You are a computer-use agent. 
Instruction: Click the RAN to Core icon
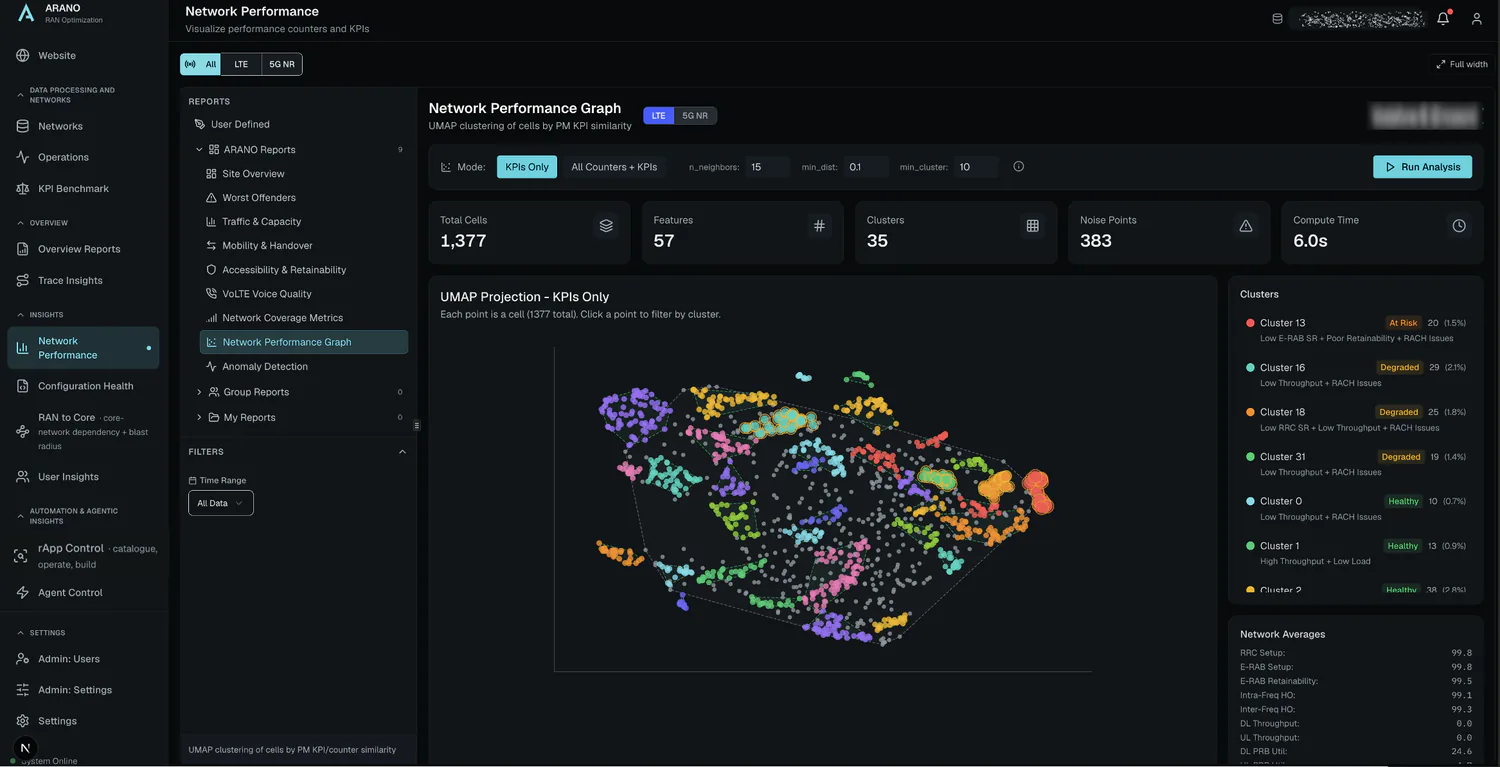pos(23,432)
